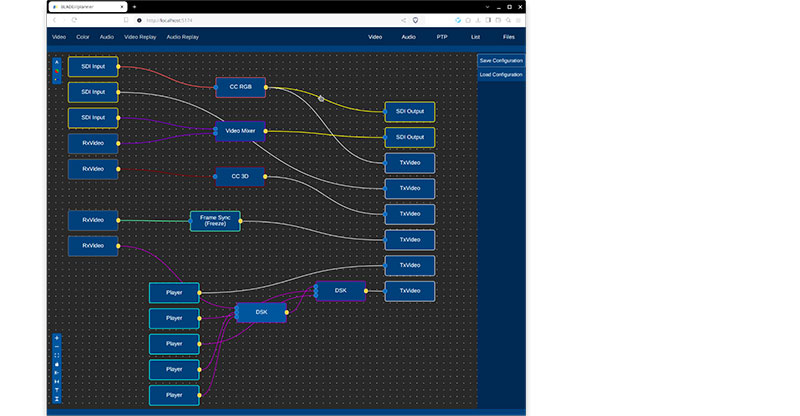Open the Video Replay menu
Image resolution: width=800 pixels, height=416 pixels.
pos(140,37)
